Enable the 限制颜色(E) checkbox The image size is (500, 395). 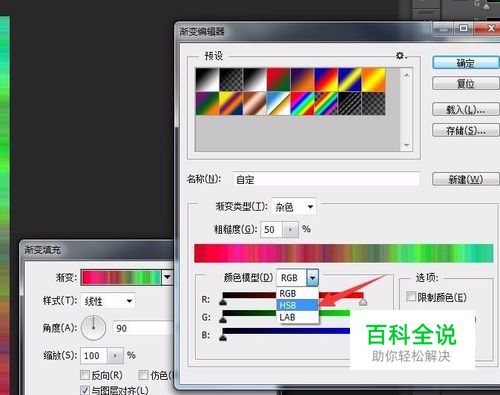411,296
